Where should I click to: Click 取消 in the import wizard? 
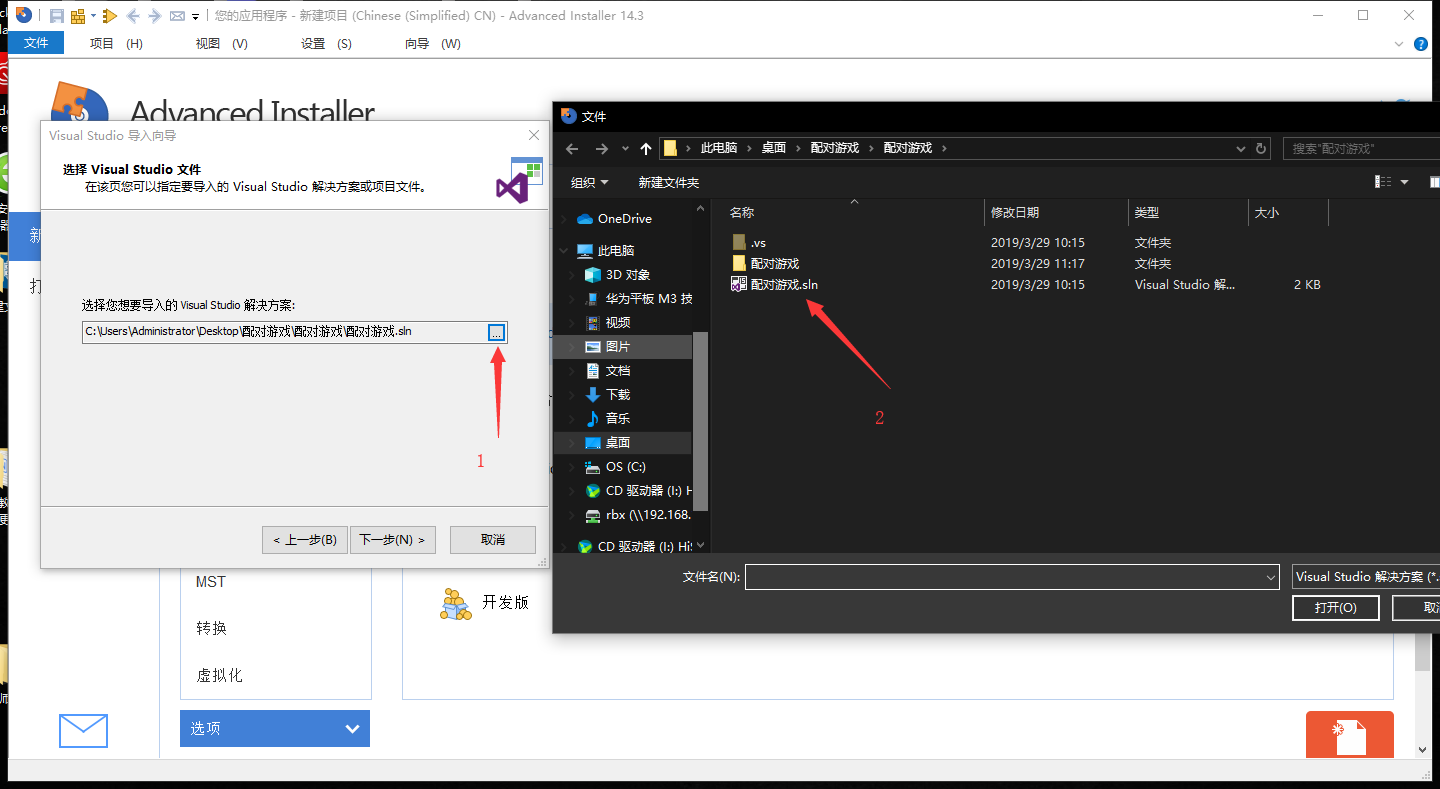tap(493, 540)
